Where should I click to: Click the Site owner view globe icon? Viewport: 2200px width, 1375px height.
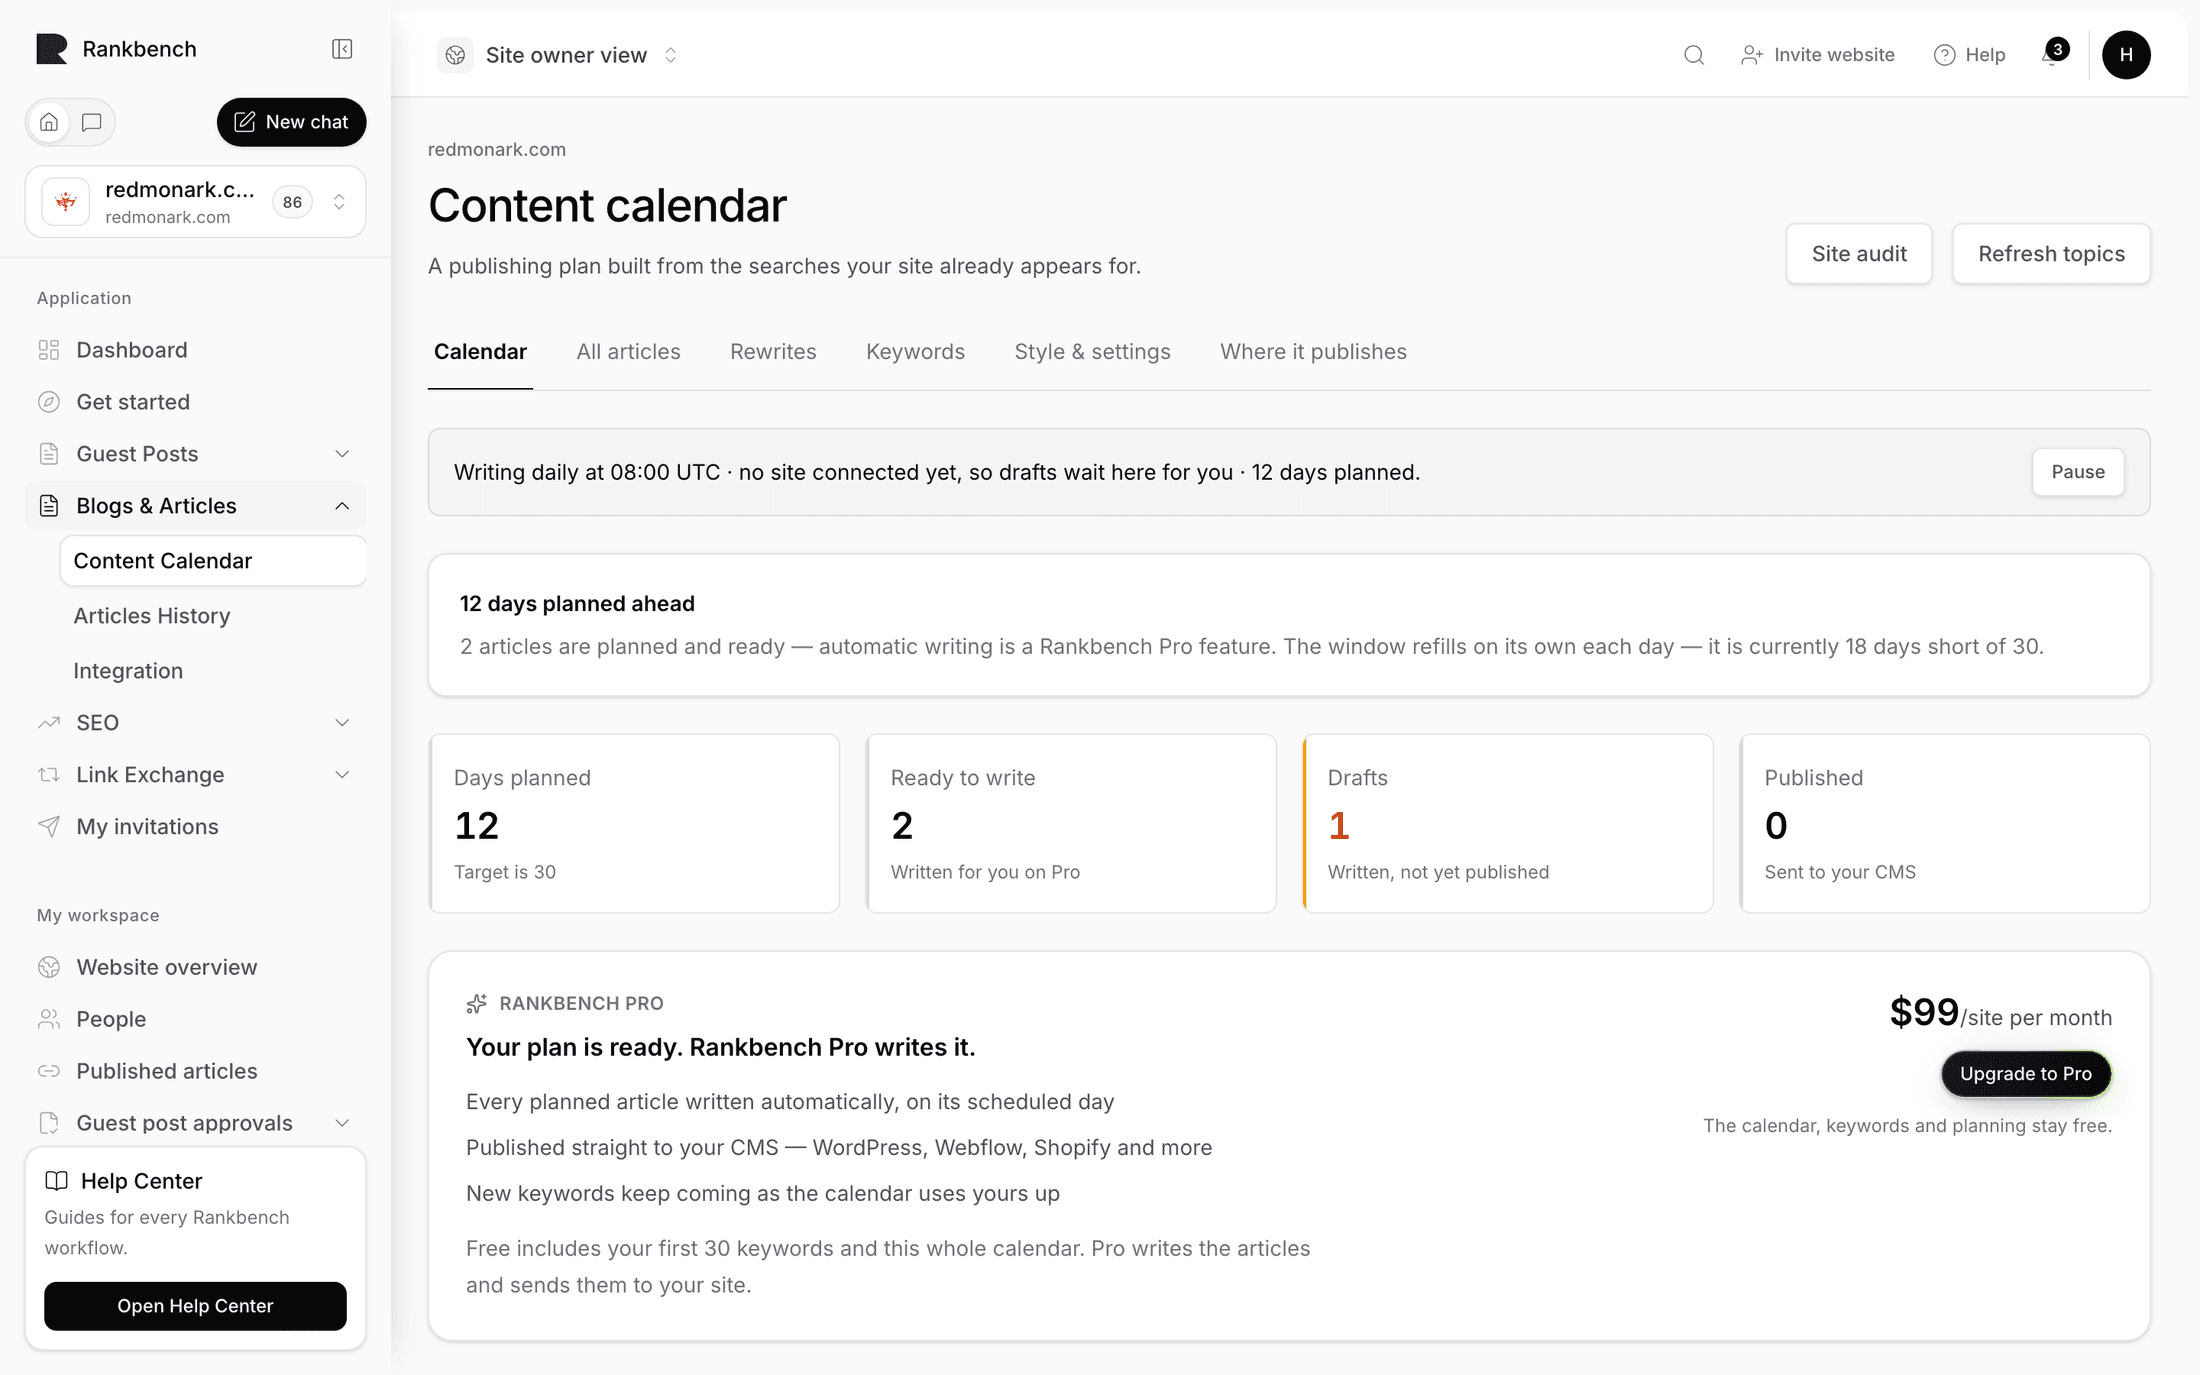pos(456,55)
